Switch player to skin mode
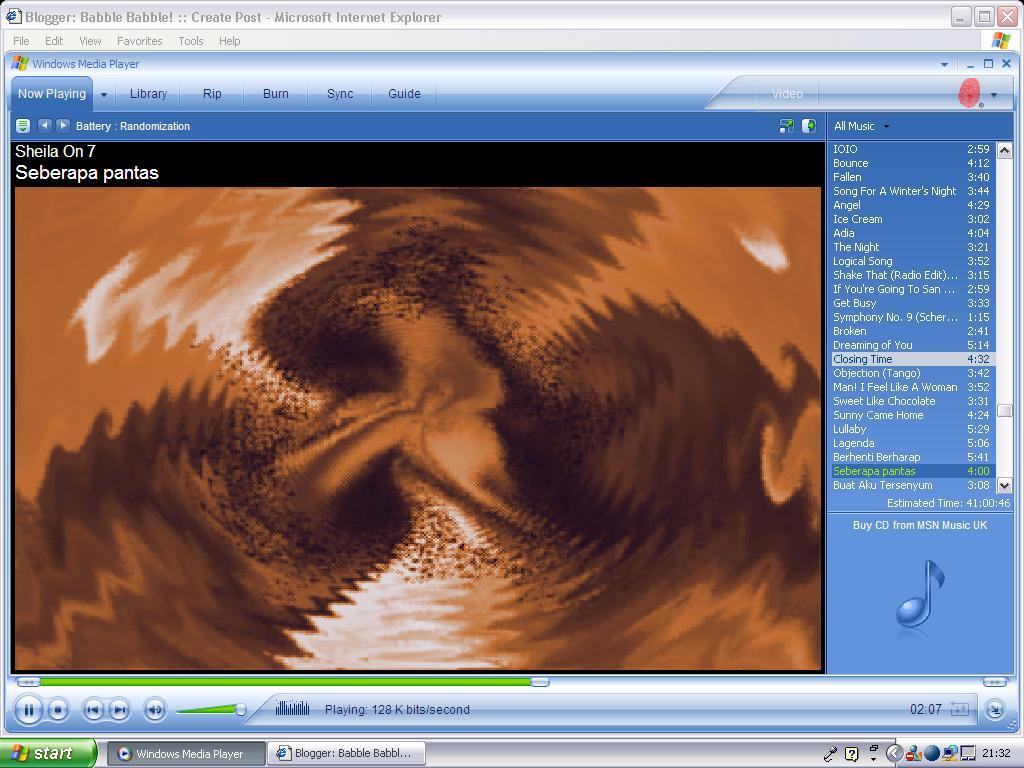Viewport: 1024px width, 768px height. click(x=995, y=709)
